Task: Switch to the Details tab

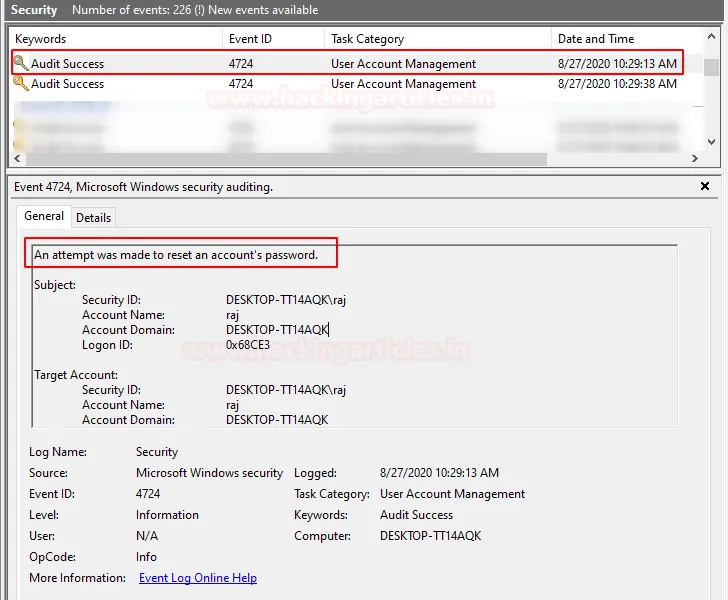Action: pyautogui.click(x=93, y=218)
